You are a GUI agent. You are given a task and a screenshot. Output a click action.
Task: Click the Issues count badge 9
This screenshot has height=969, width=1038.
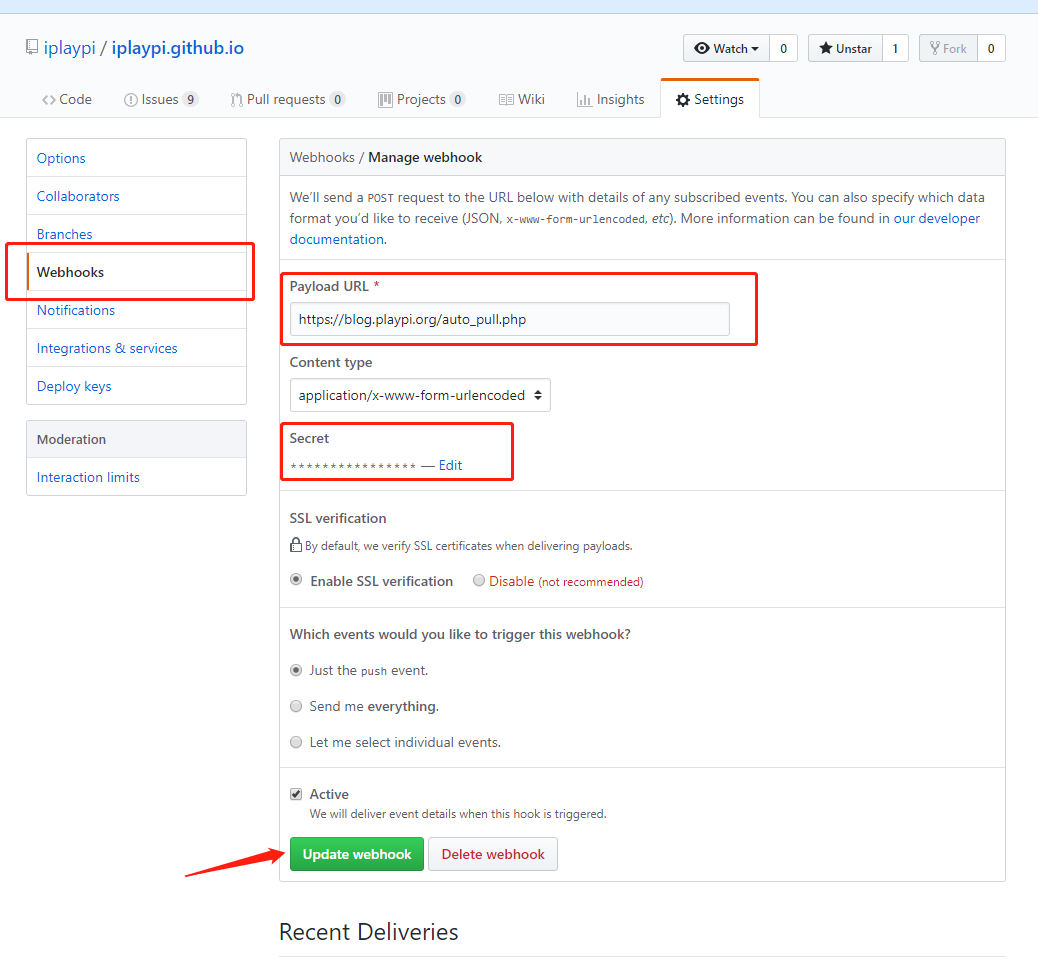point(191,99)
